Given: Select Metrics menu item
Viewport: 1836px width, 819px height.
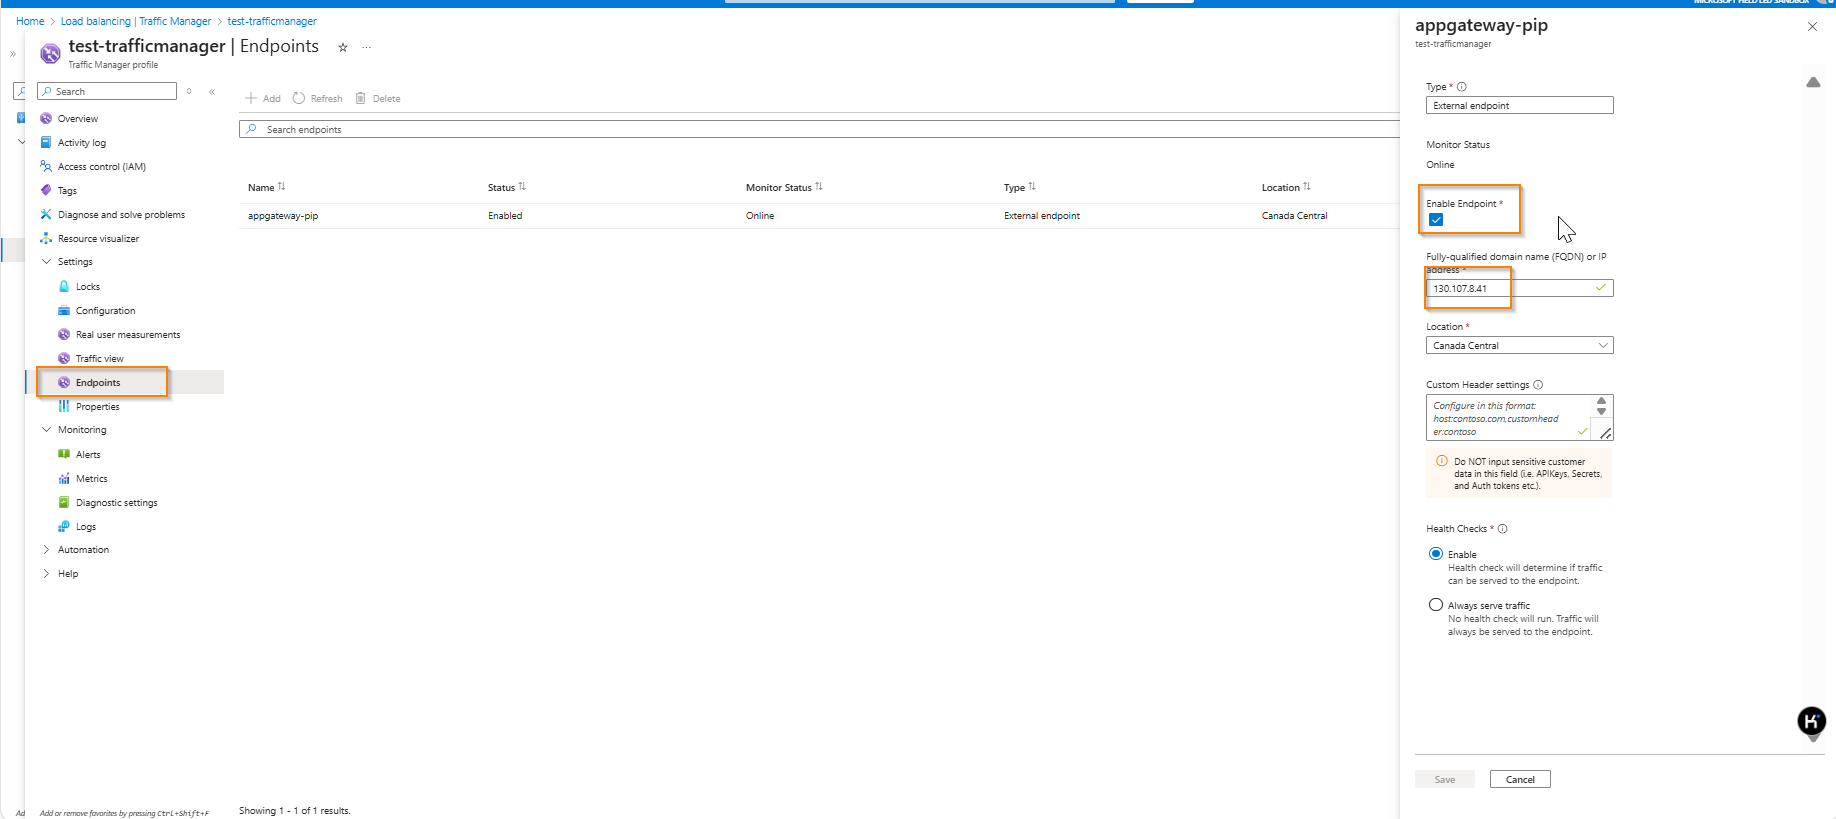Looking at the screenshot, I should [x=92, y=479].
